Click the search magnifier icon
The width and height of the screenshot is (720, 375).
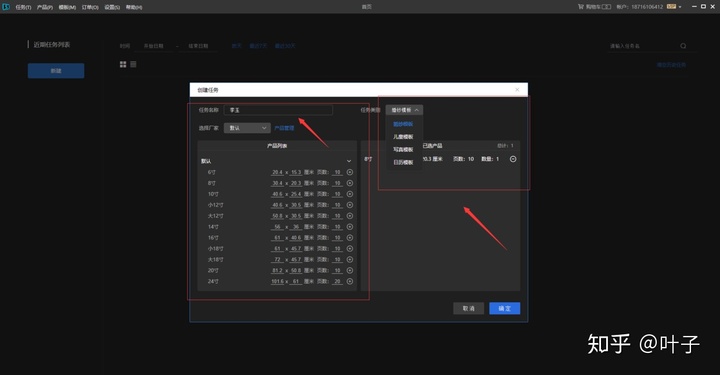coord(683,46)
